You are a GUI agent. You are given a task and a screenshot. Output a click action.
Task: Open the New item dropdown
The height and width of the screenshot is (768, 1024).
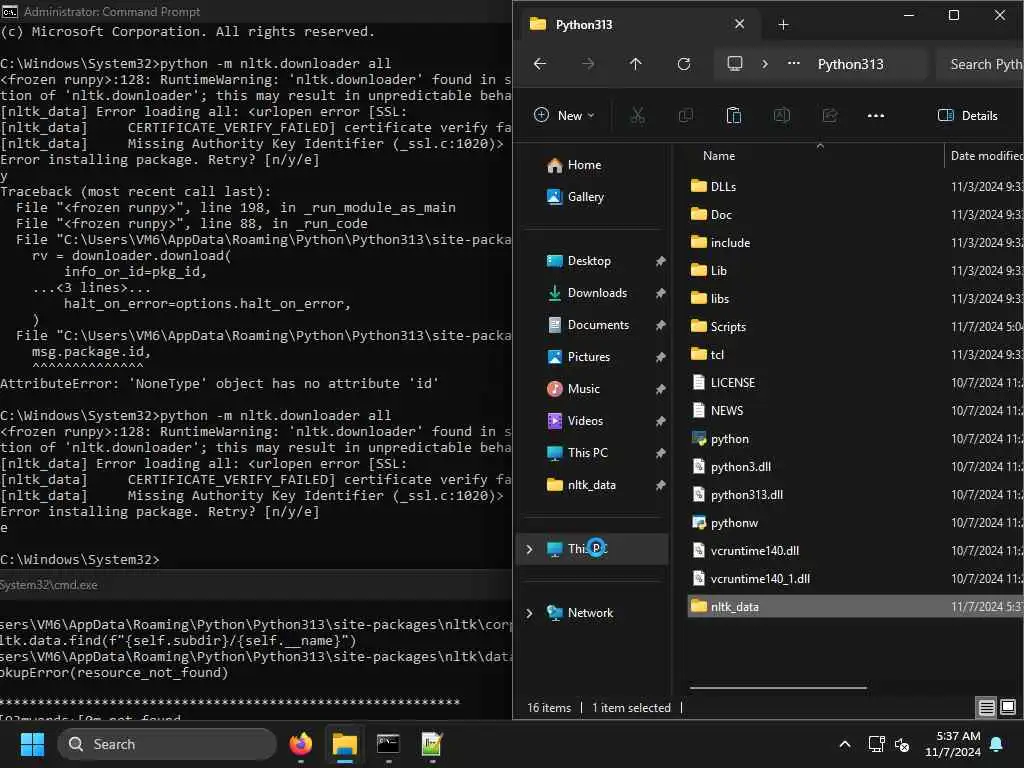point(564,116)
